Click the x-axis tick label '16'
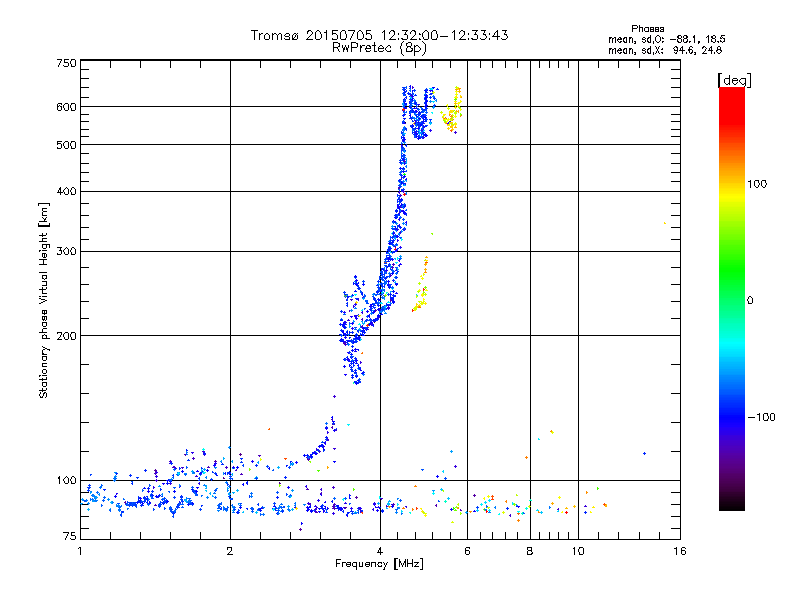The width and height of the screenshot is (800, 600). [680, 551]
